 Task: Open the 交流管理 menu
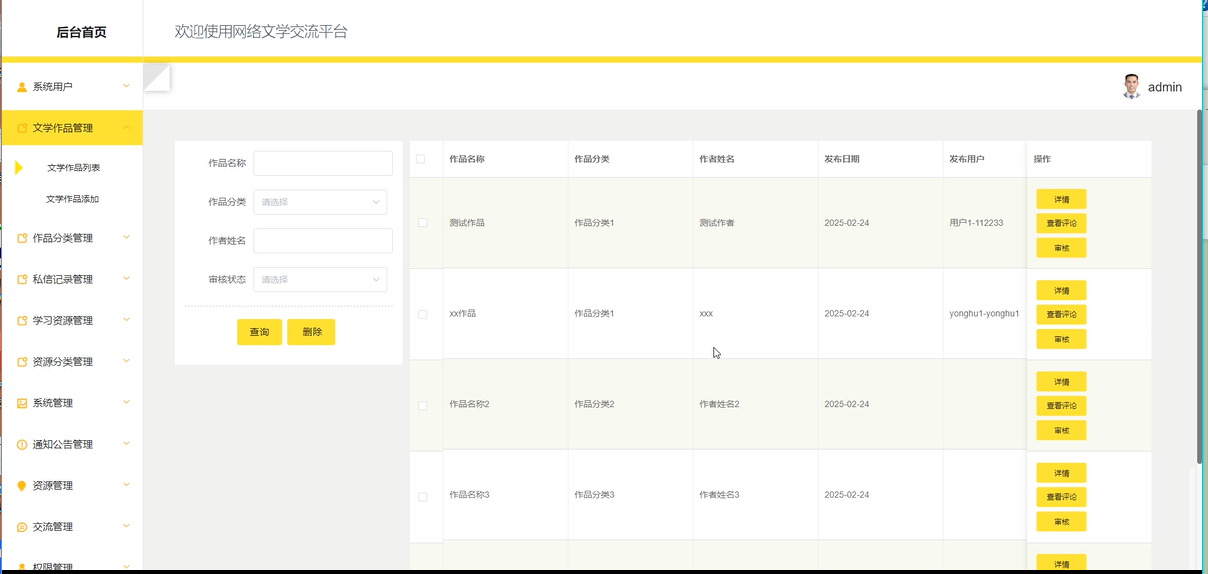point(71,527)
